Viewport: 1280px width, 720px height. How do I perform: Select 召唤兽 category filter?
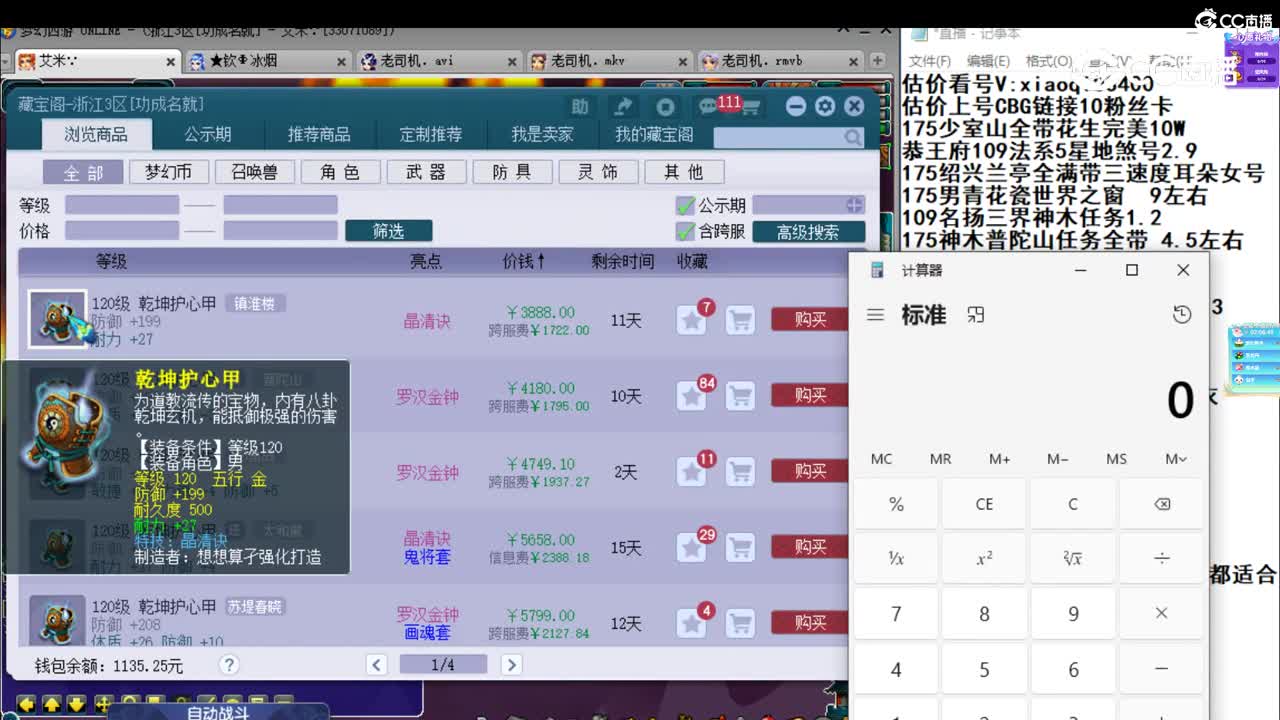pyautogui.click(x=255, y=172)
